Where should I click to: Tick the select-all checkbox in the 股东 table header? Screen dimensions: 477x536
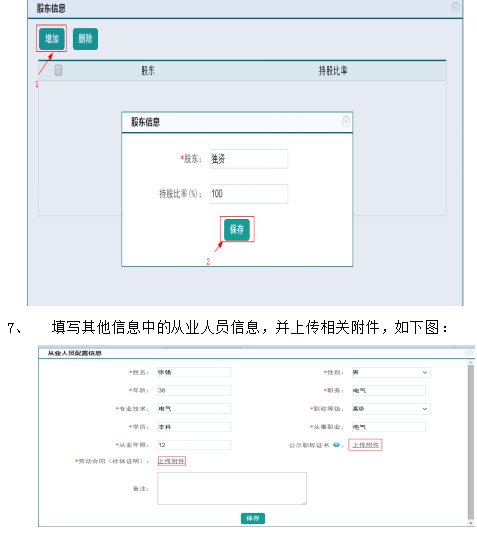(58, 70)
